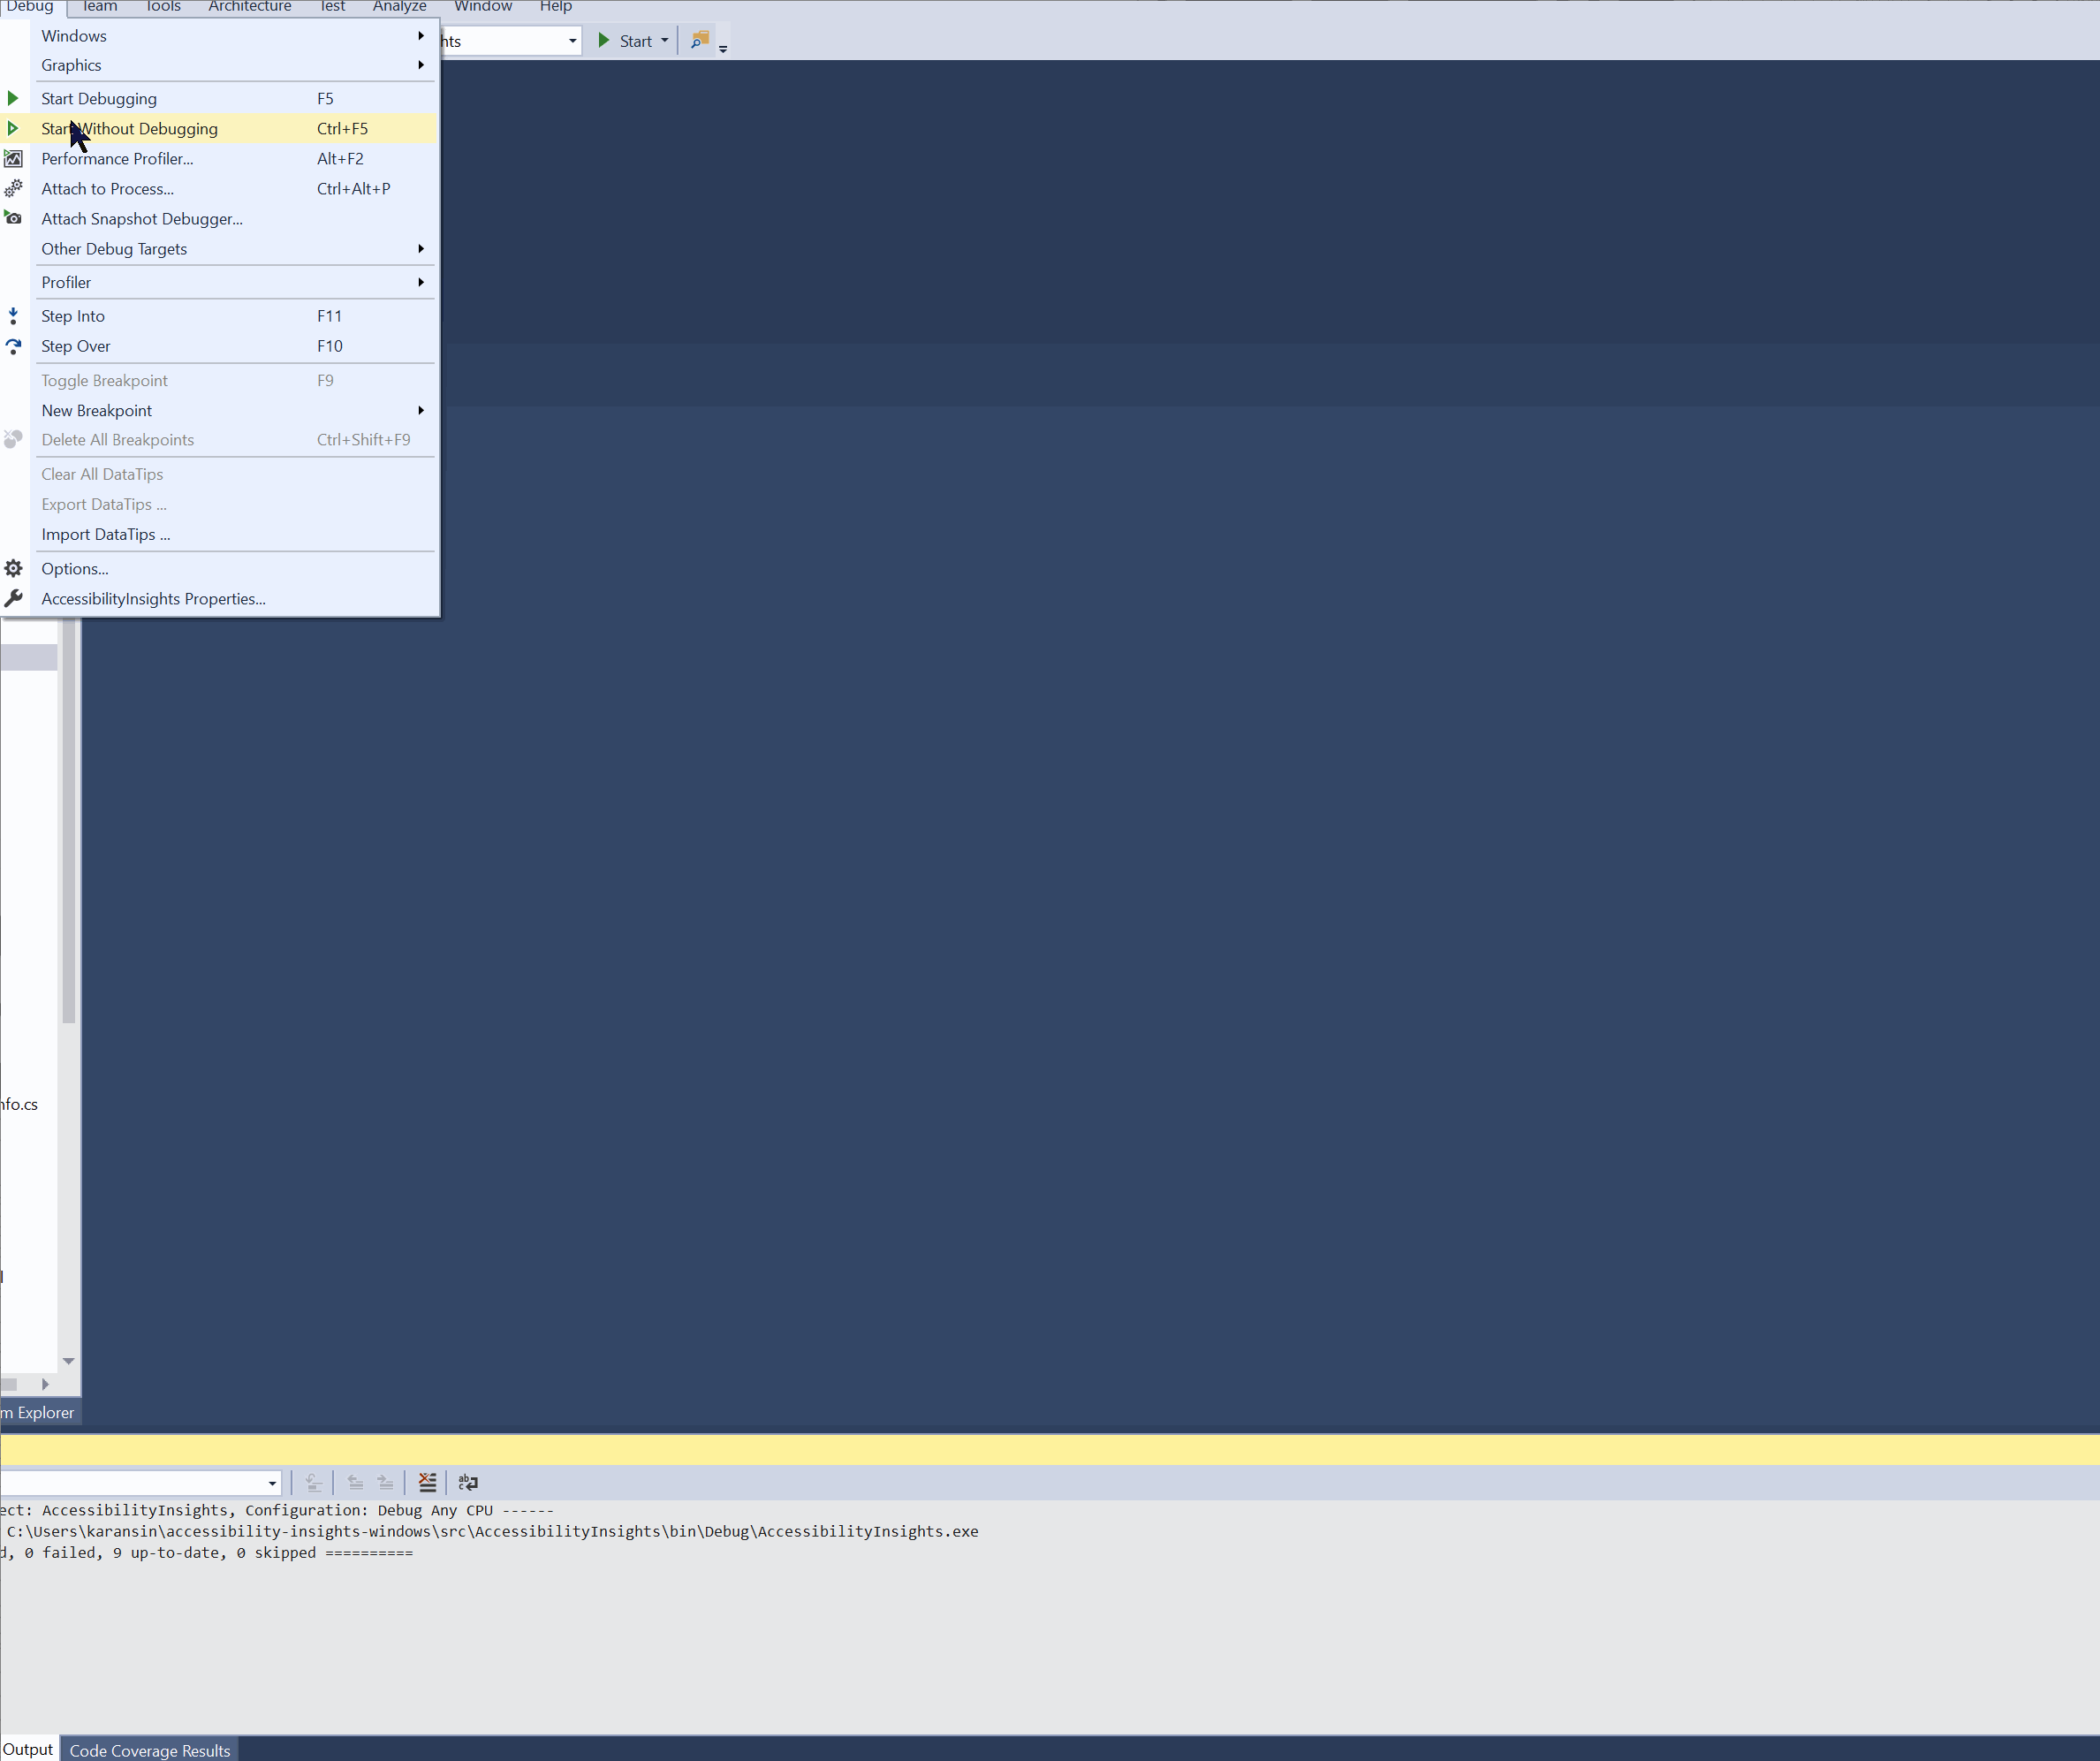Click the next message icon in Output toolbar
Image resolution: width=2100 pixels, height=1761 pixels.
pyautogui.click(x=386, y=1483)
